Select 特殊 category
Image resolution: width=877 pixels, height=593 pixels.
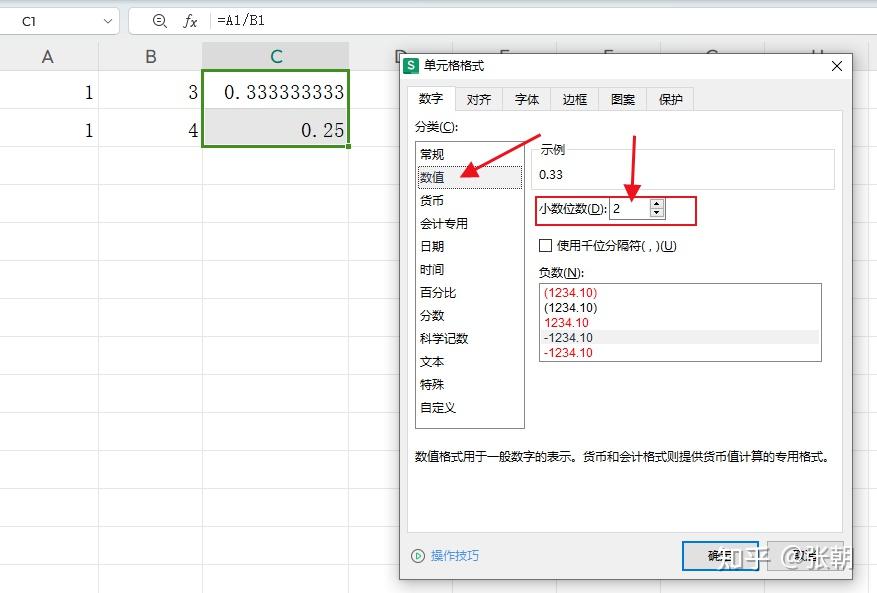pyautogui.click(x=469, y=384)
